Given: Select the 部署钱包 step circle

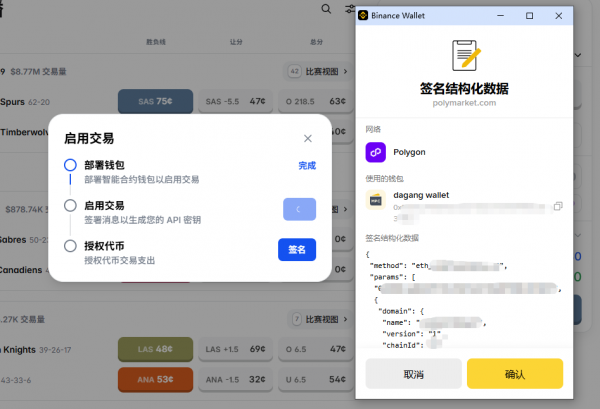Looking at the screenshot, I should tap(70, 165).
